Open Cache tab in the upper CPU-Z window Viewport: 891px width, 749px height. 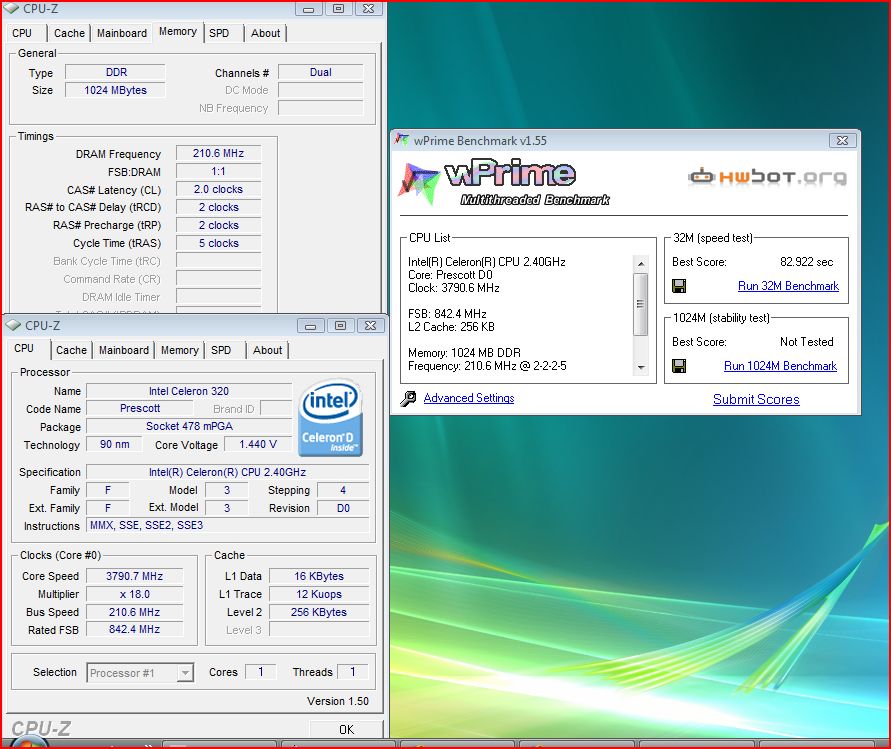[69, 33]
